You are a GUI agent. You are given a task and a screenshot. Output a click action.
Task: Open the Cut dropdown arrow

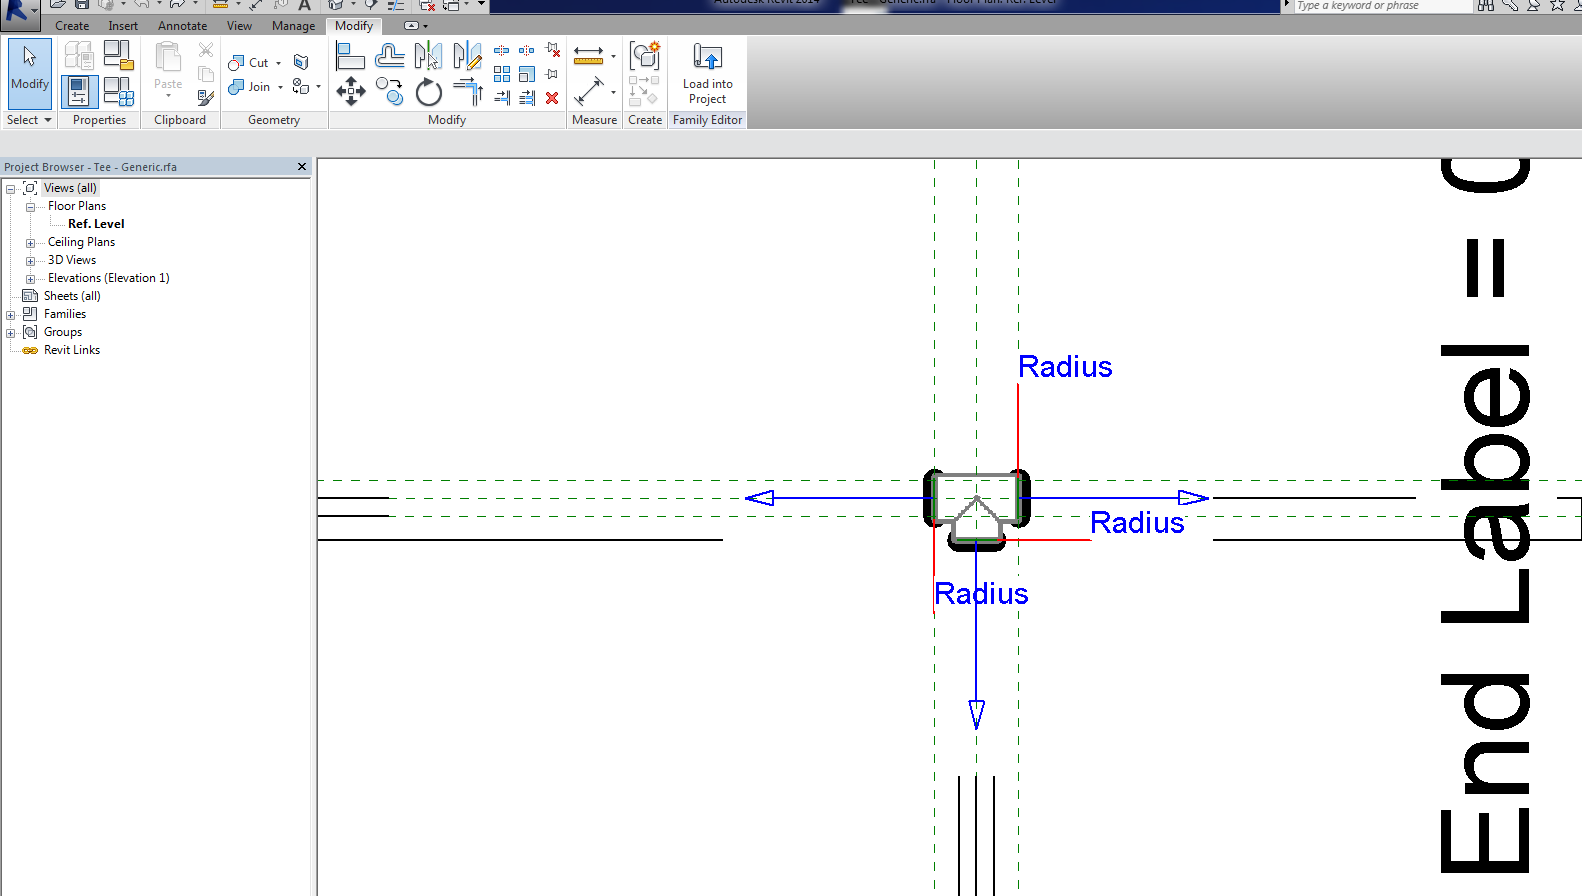pyautogui.click(x=279, y=63)
